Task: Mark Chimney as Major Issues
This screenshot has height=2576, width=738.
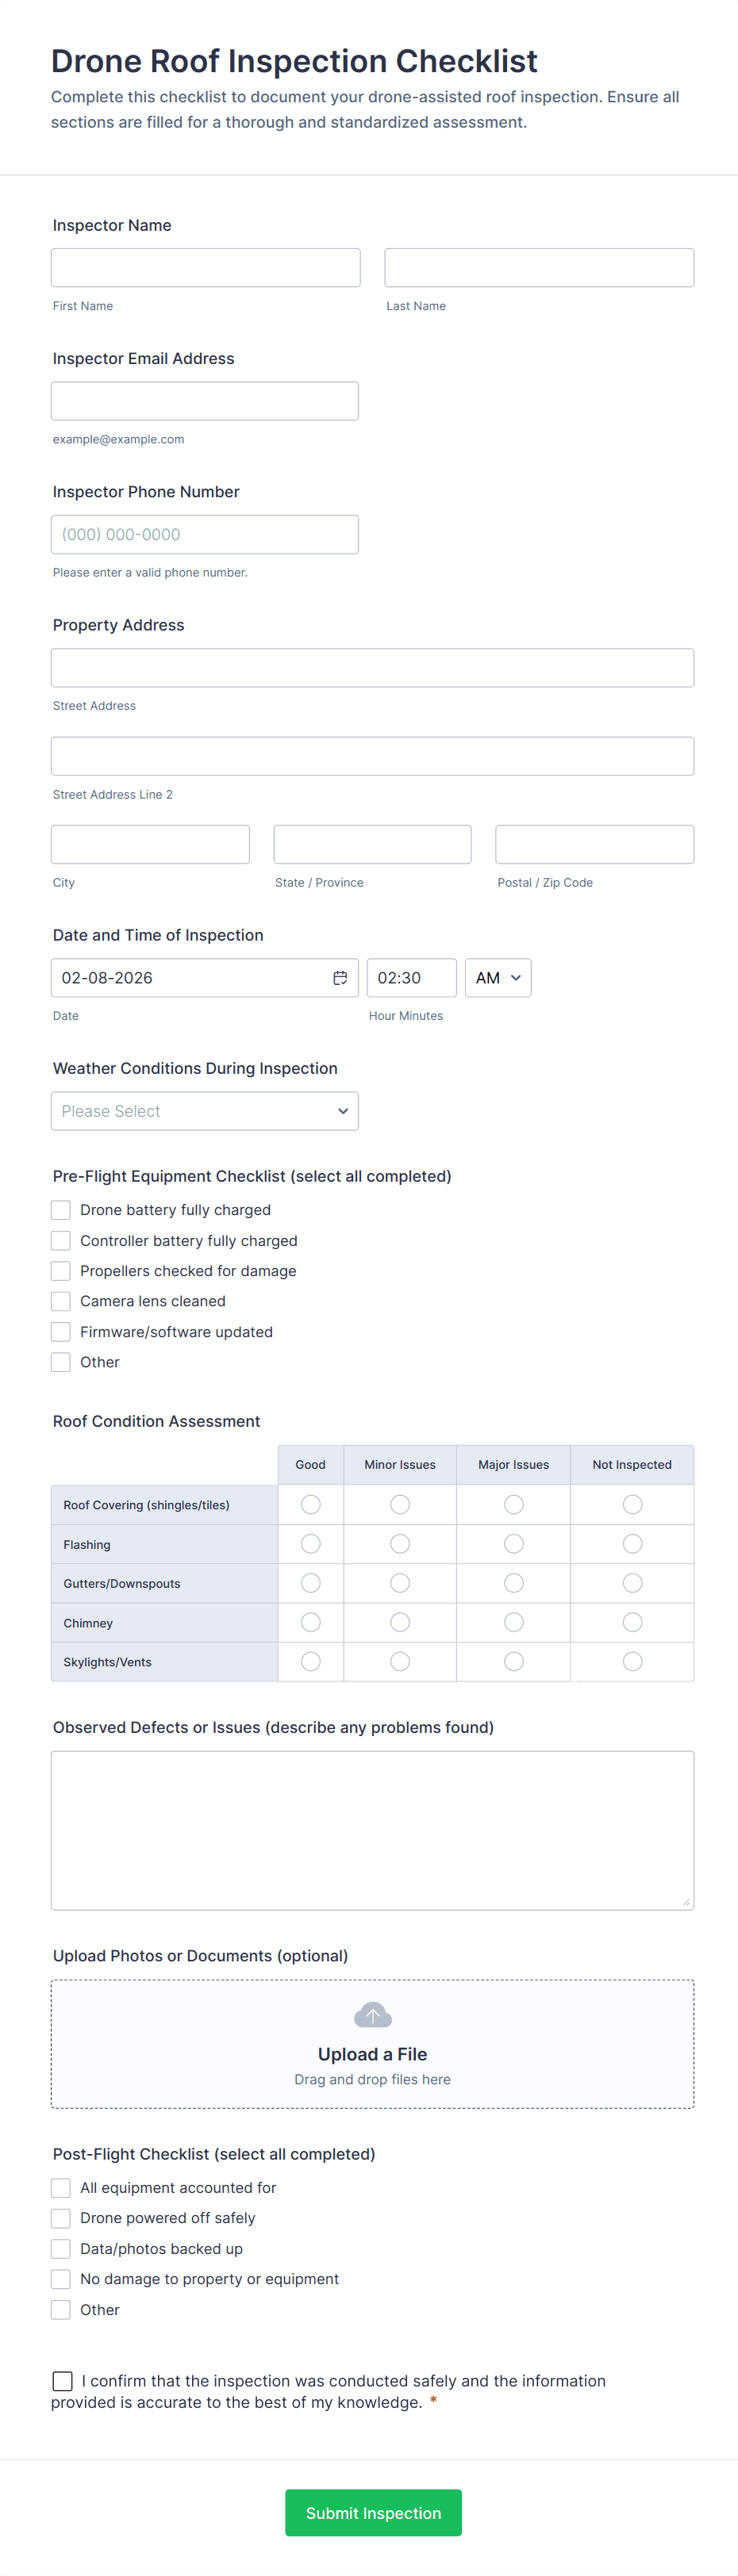Action: click(x=514, y=1622)
